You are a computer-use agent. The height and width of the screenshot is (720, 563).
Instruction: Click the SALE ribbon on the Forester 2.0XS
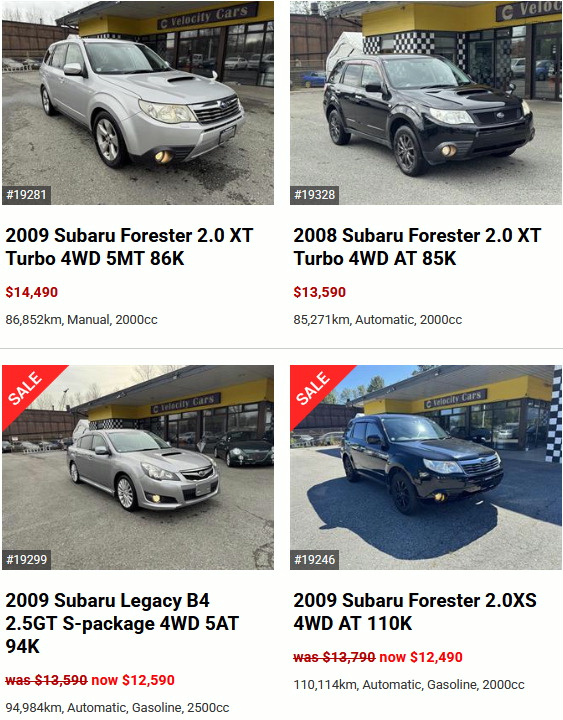tap(314, 388)
